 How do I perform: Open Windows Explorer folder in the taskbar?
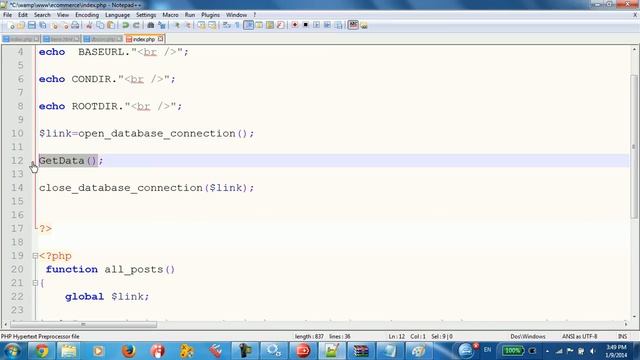(x=69, y=351)
